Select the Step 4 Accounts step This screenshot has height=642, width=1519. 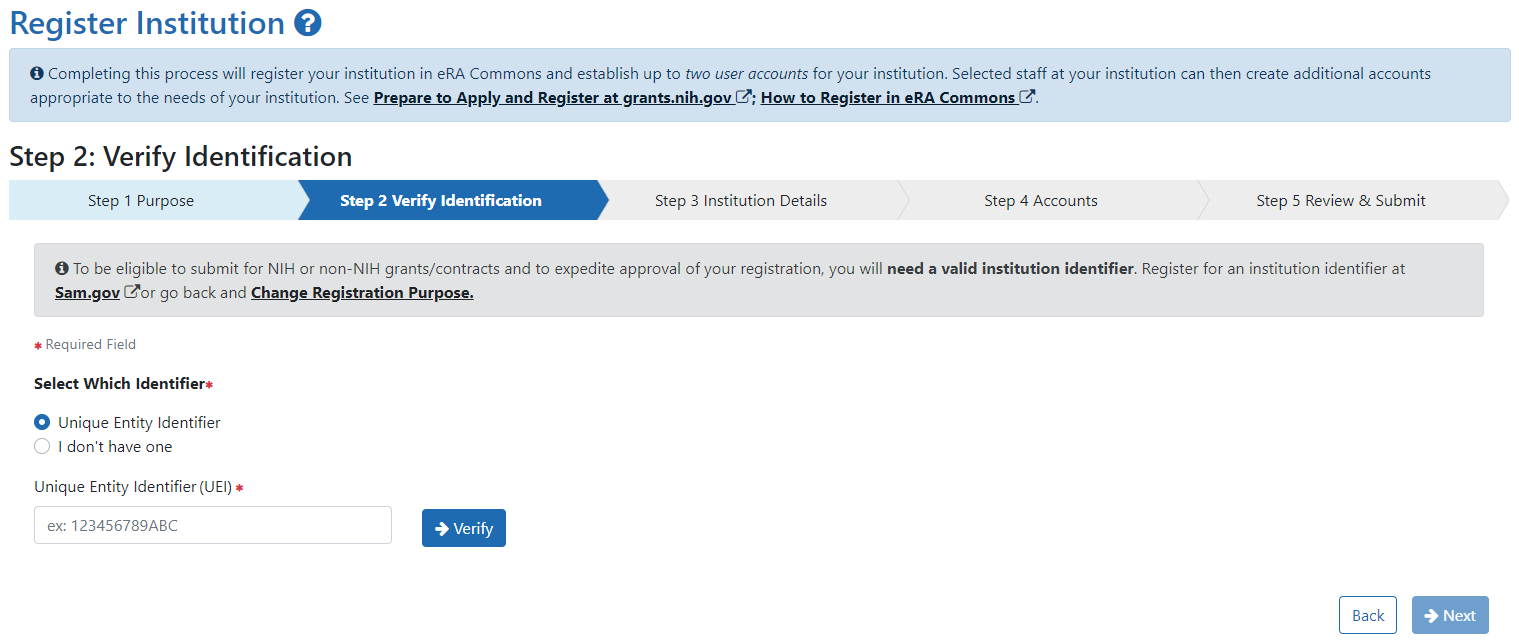[x=1040, y=201]
